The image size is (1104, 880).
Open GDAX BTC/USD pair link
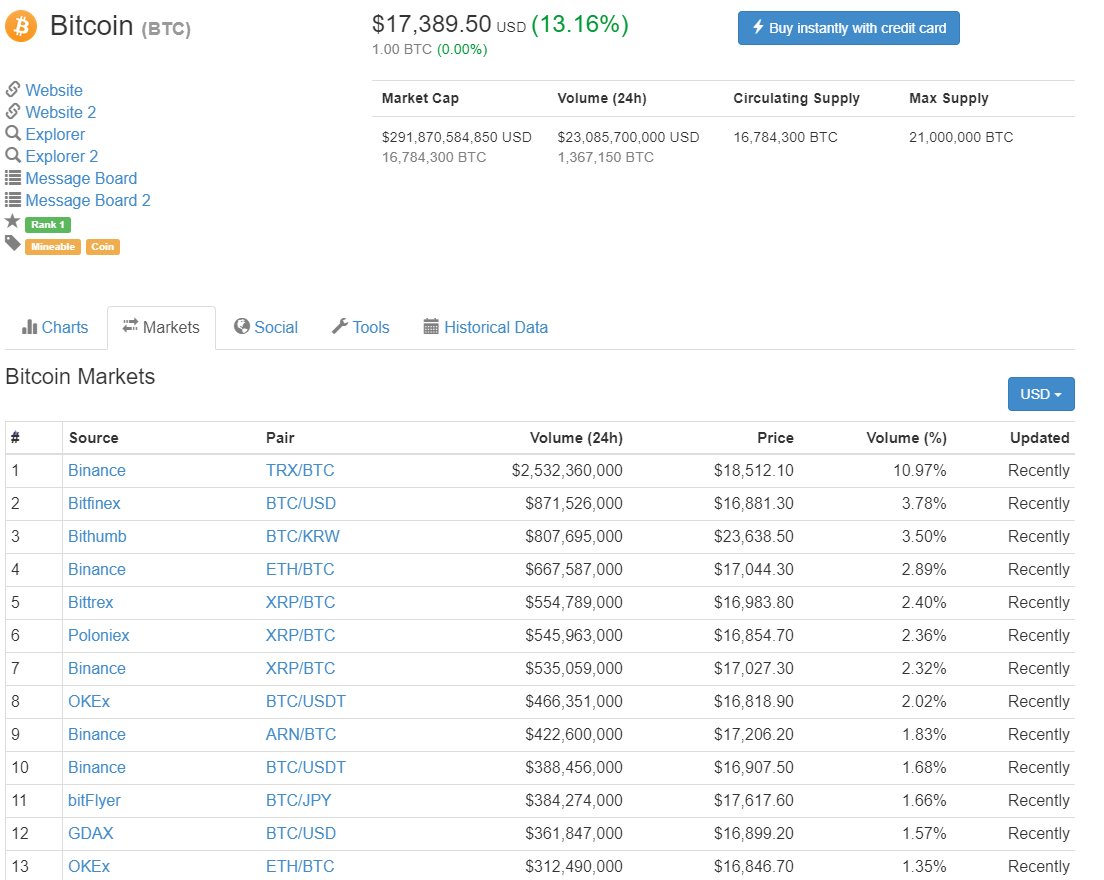301,834
